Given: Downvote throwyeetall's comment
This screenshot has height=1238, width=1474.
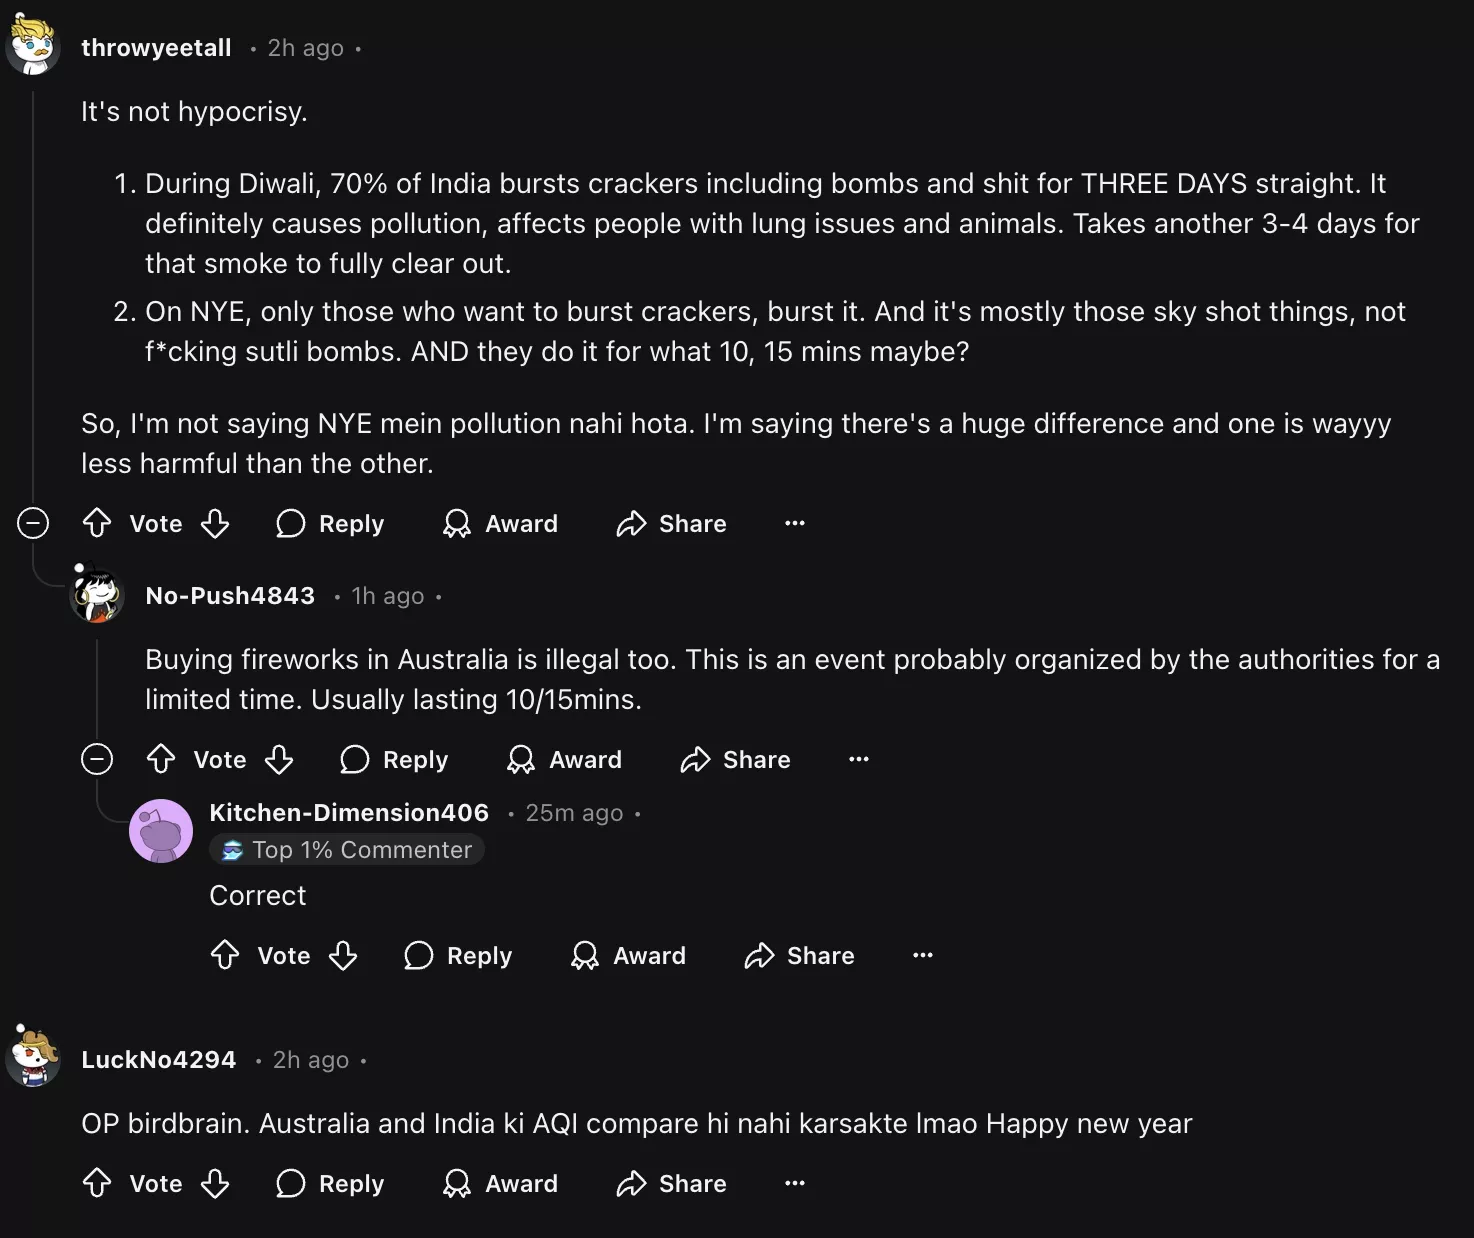Looking at the screenshot, I should click(215, 523).
